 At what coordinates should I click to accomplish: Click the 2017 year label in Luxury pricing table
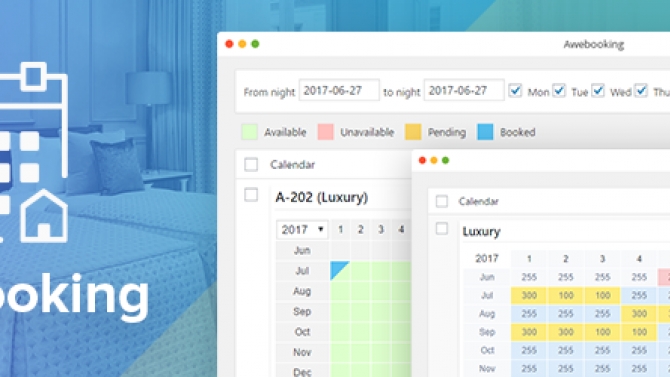[x=487, y=258]
